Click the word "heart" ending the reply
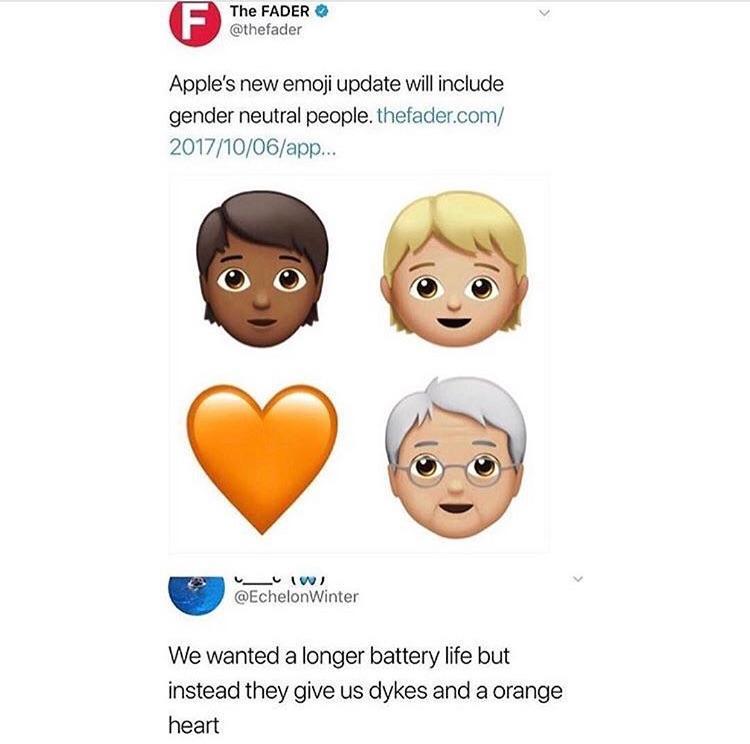750x744 pixels. tap(194, 725)
